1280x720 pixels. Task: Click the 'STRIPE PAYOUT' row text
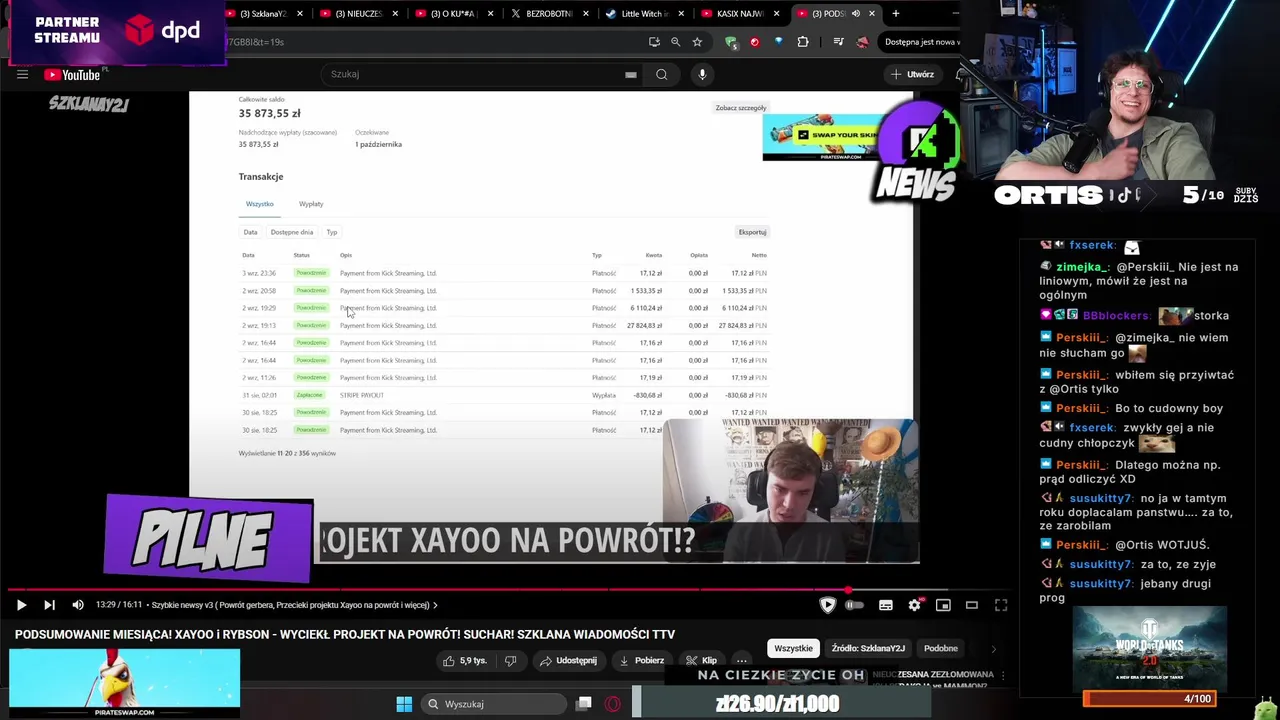tap(362, 395)
